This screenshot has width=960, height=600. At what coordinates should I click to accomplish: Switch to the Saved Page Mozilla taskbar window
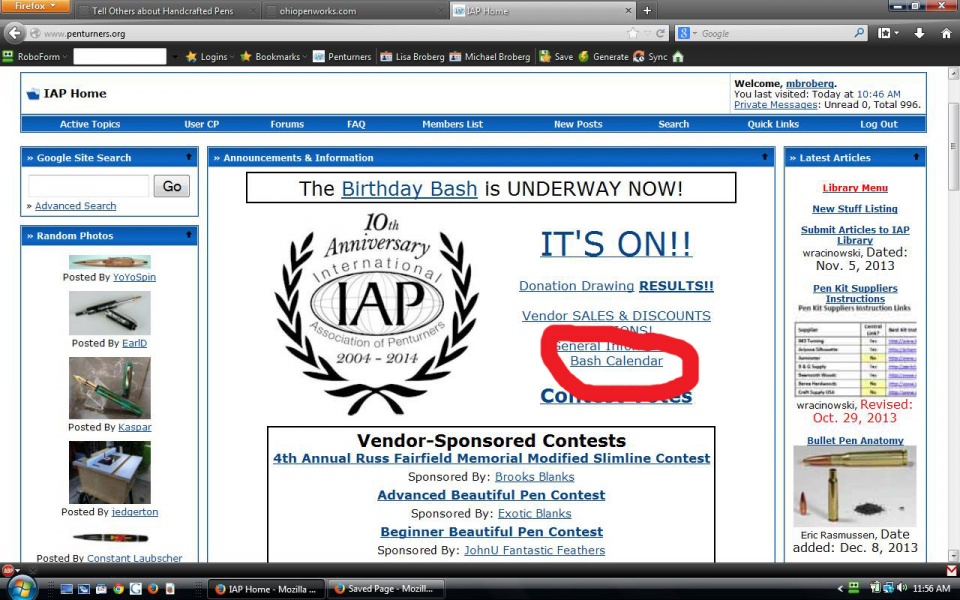pyautogui.click(x=386, y=589)
